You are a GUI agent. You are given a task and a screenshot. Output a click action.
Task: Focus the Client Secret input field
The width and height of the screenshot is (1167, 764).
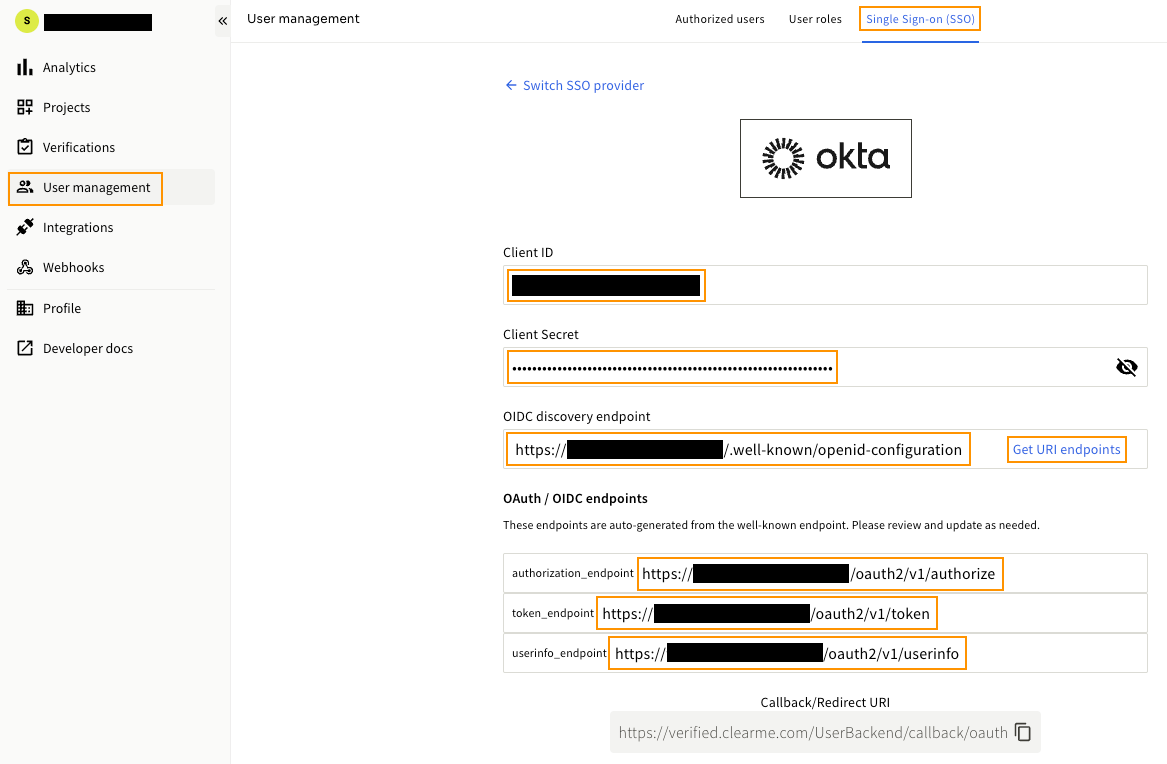pyautogui.click(x=825, y=367)
